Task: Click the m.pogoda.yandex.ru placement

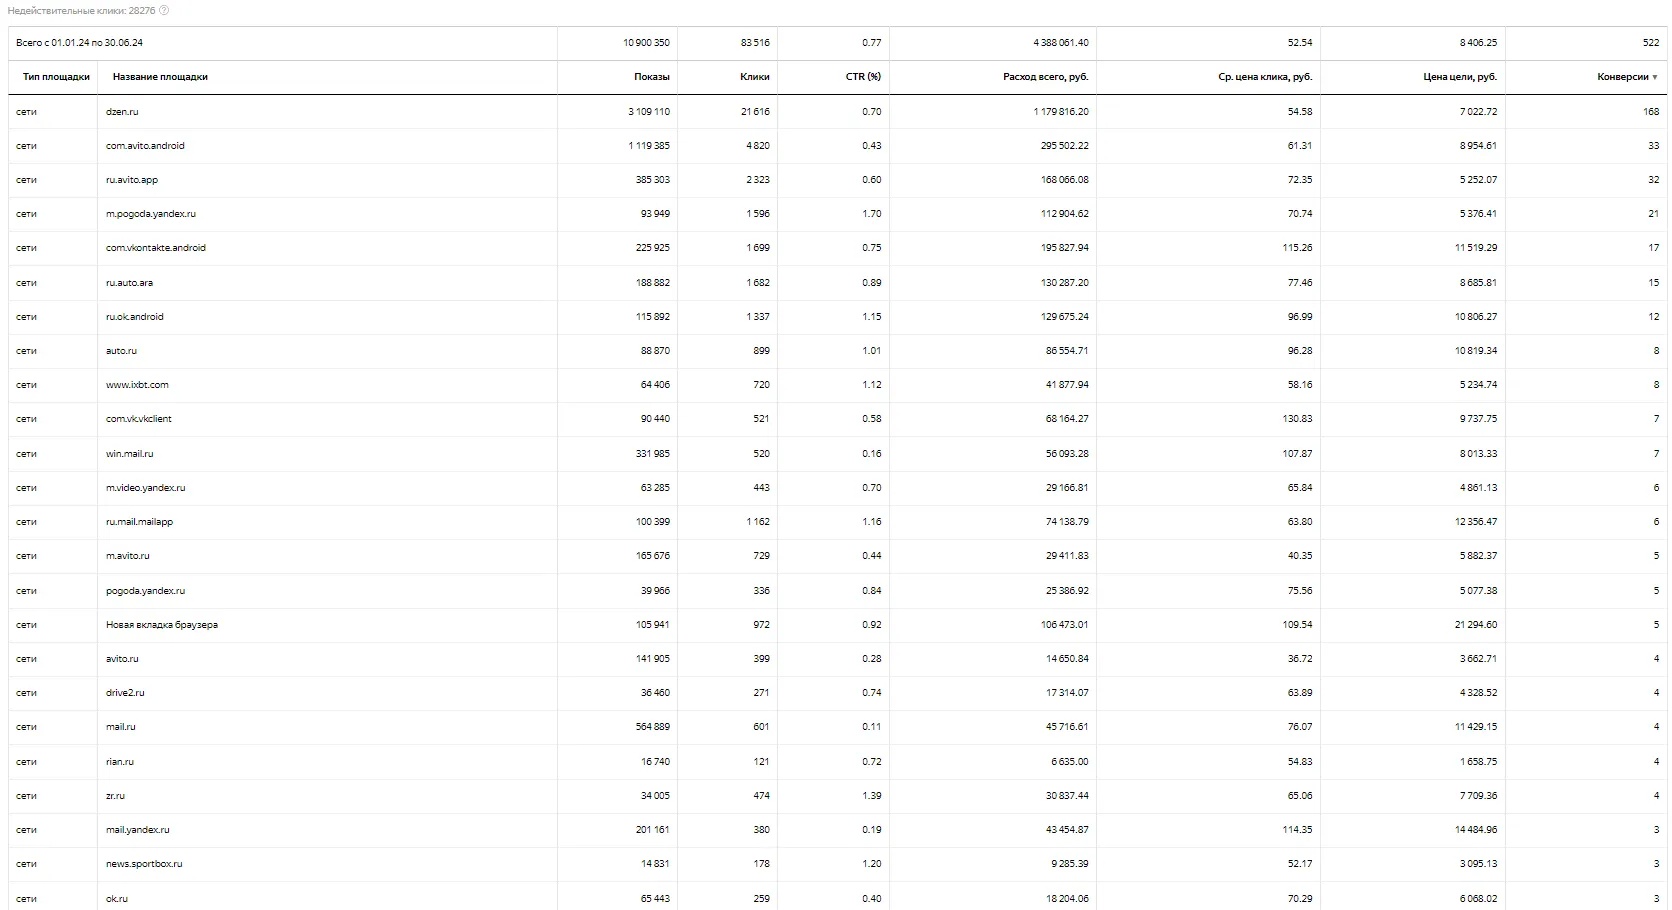Action: click(x=151, y=214)
